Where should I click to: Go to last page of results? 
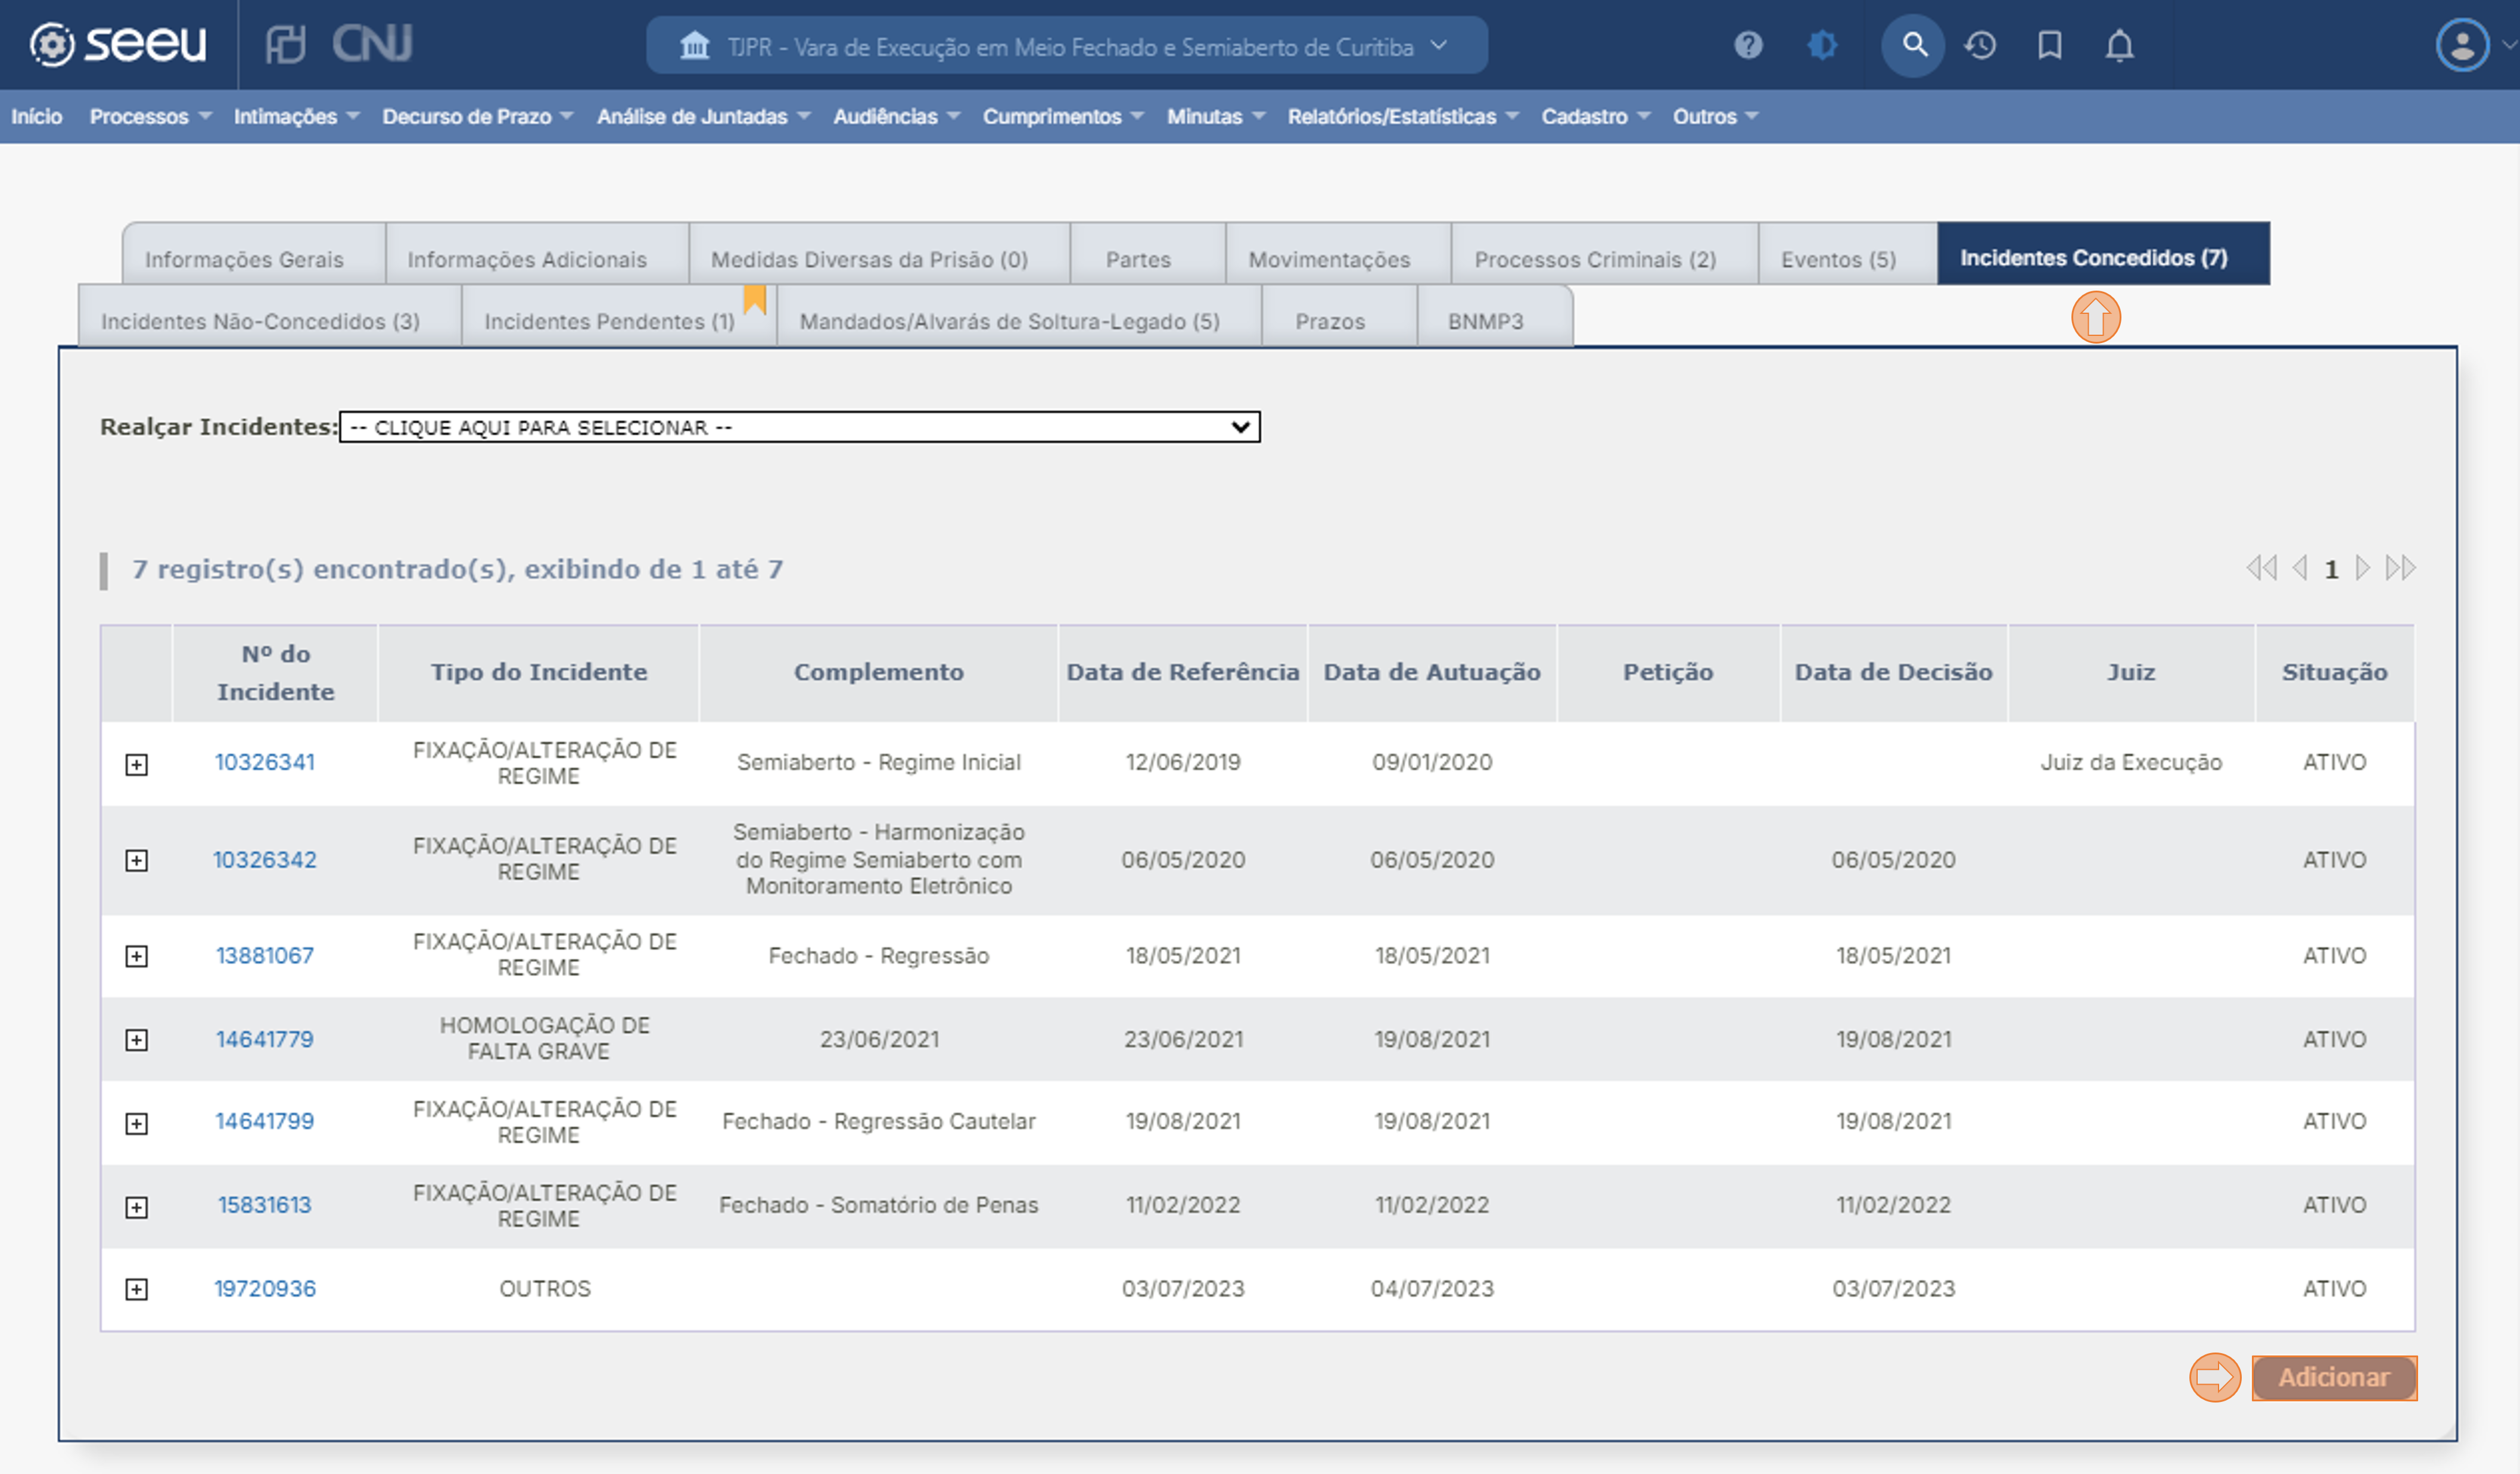[2400, 568]
